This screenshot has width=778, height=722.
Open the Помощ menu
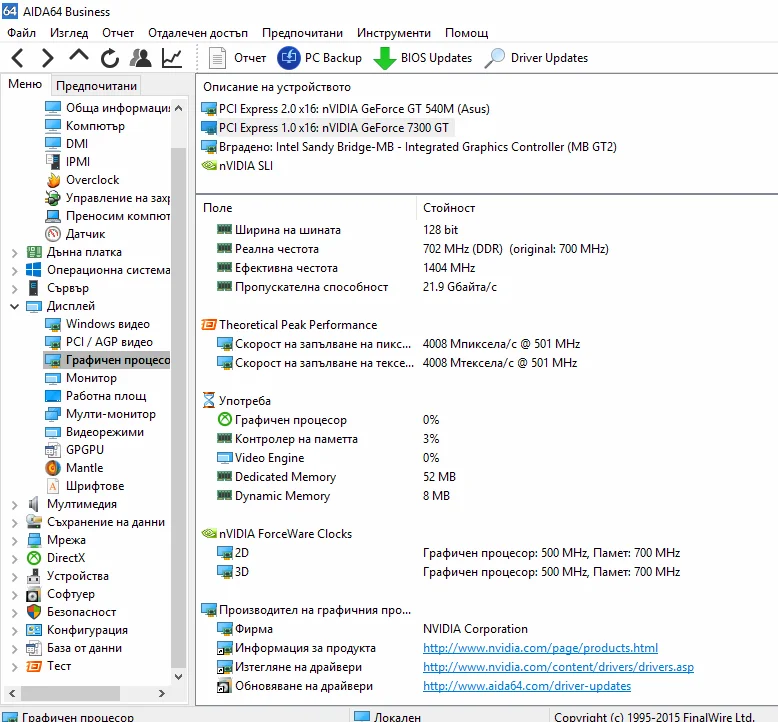coord(466,33)
